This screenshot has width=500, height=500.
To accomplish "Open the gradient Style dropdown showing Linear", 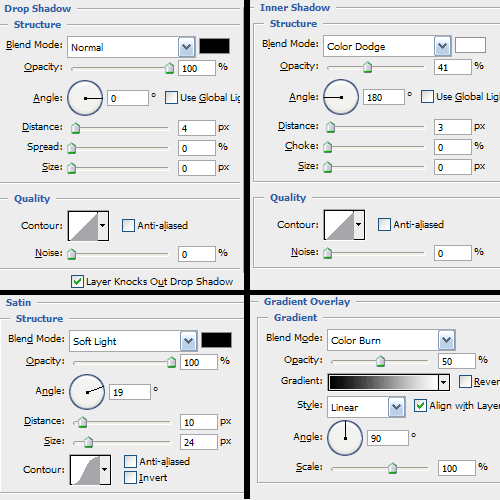I will 366,407.
